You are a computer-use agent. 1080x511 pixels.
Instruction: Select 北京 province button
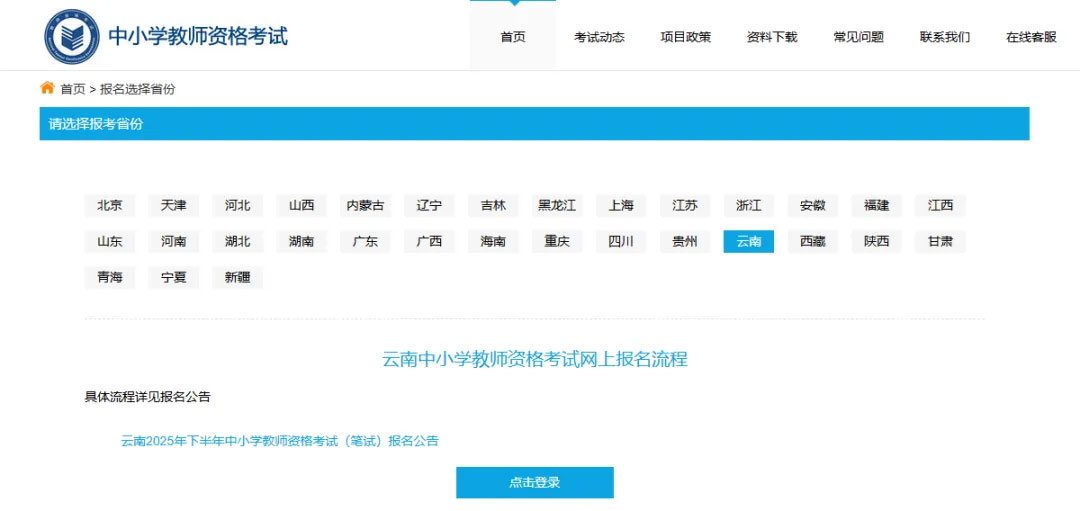coord(109,205)
